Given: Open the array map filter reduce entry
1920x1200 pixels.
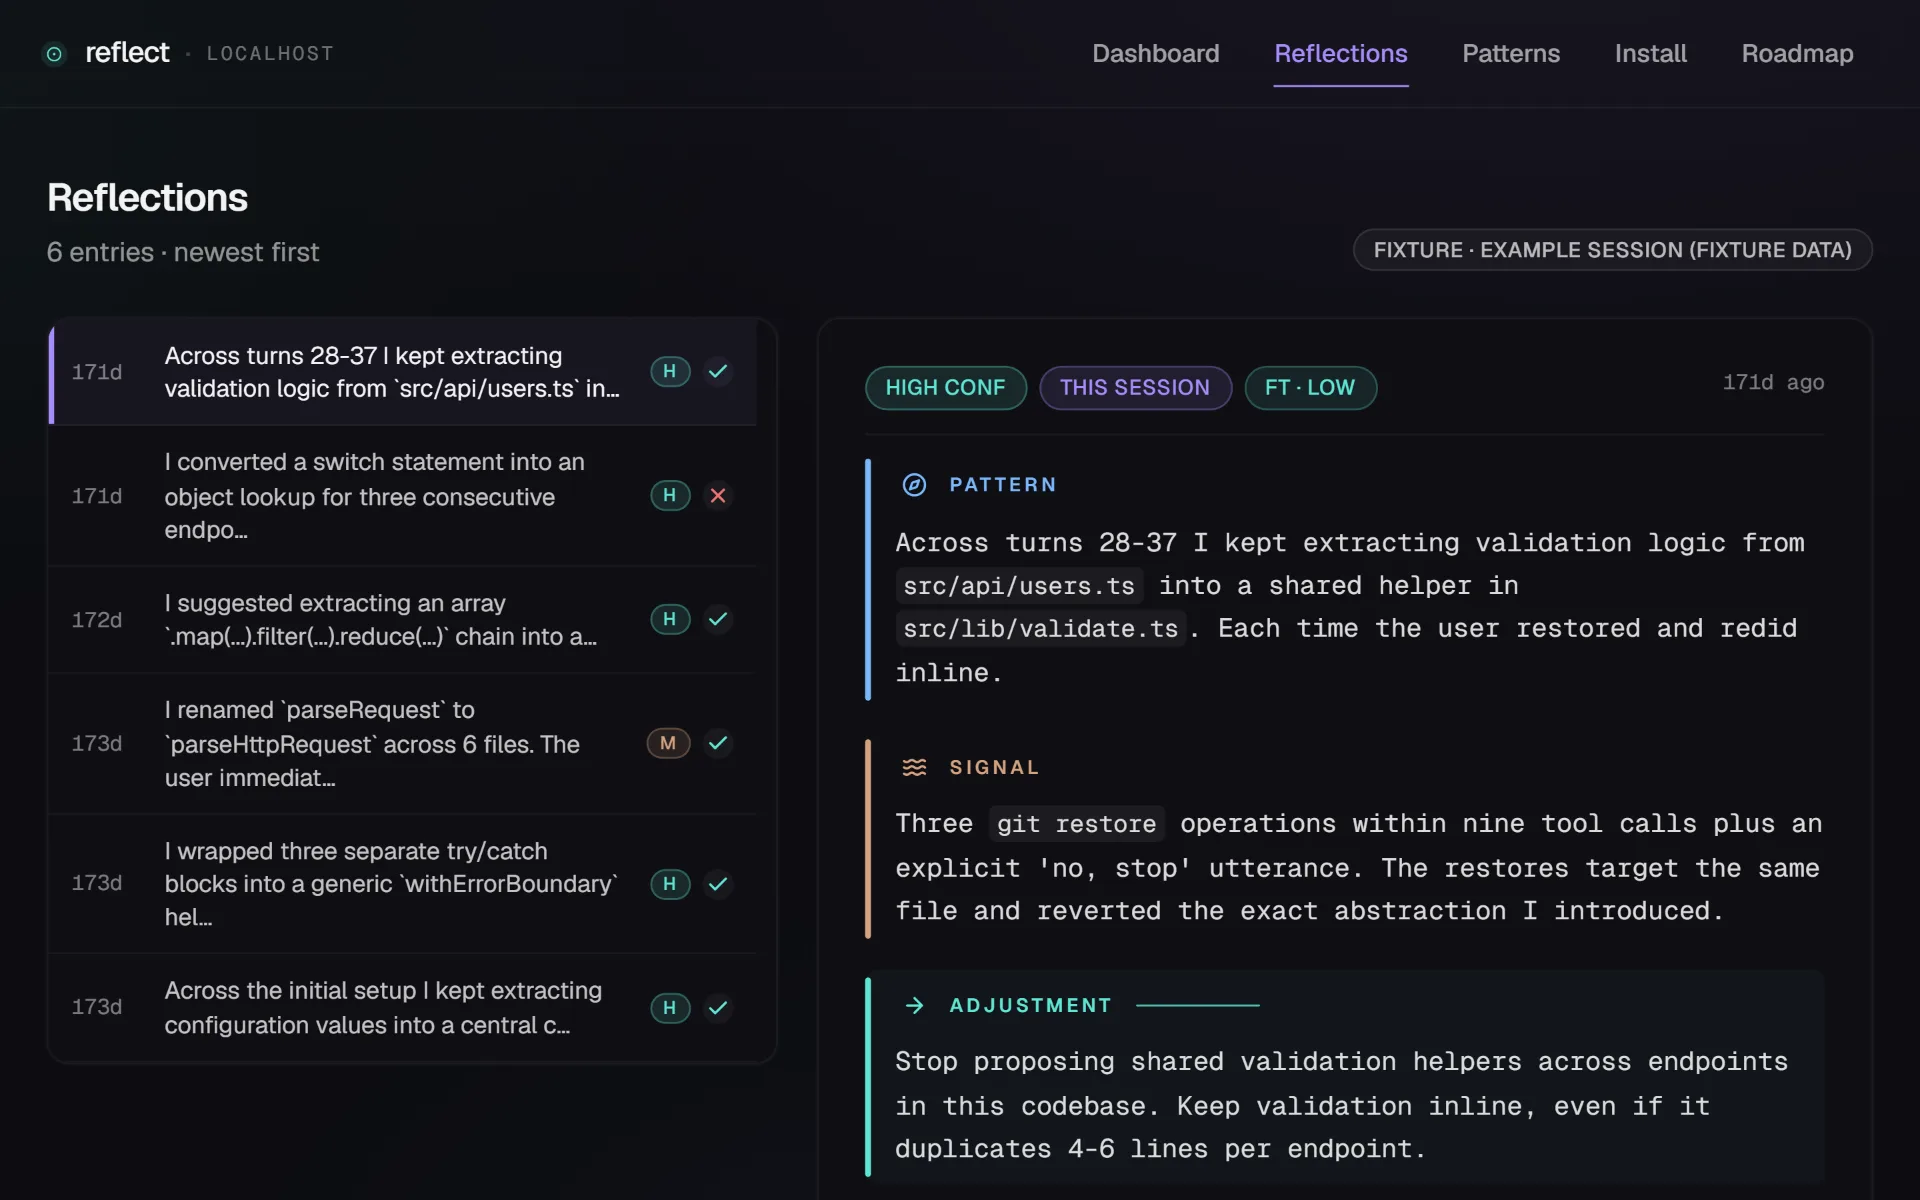Looking at the screenshot, I should pos(403,620).
